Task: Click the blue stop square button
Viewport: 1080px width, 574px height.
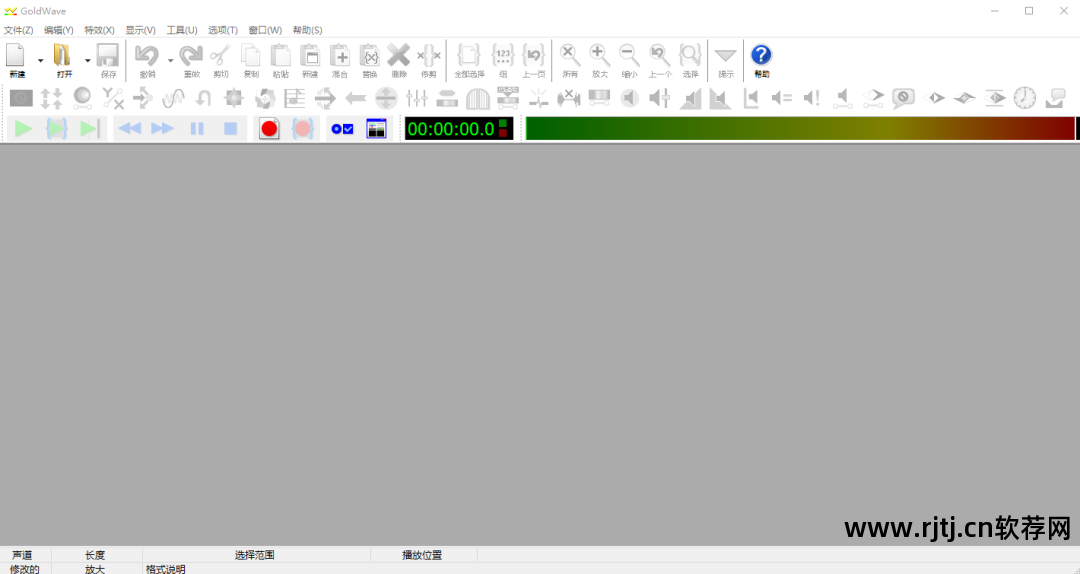Action: coord(231,129)
